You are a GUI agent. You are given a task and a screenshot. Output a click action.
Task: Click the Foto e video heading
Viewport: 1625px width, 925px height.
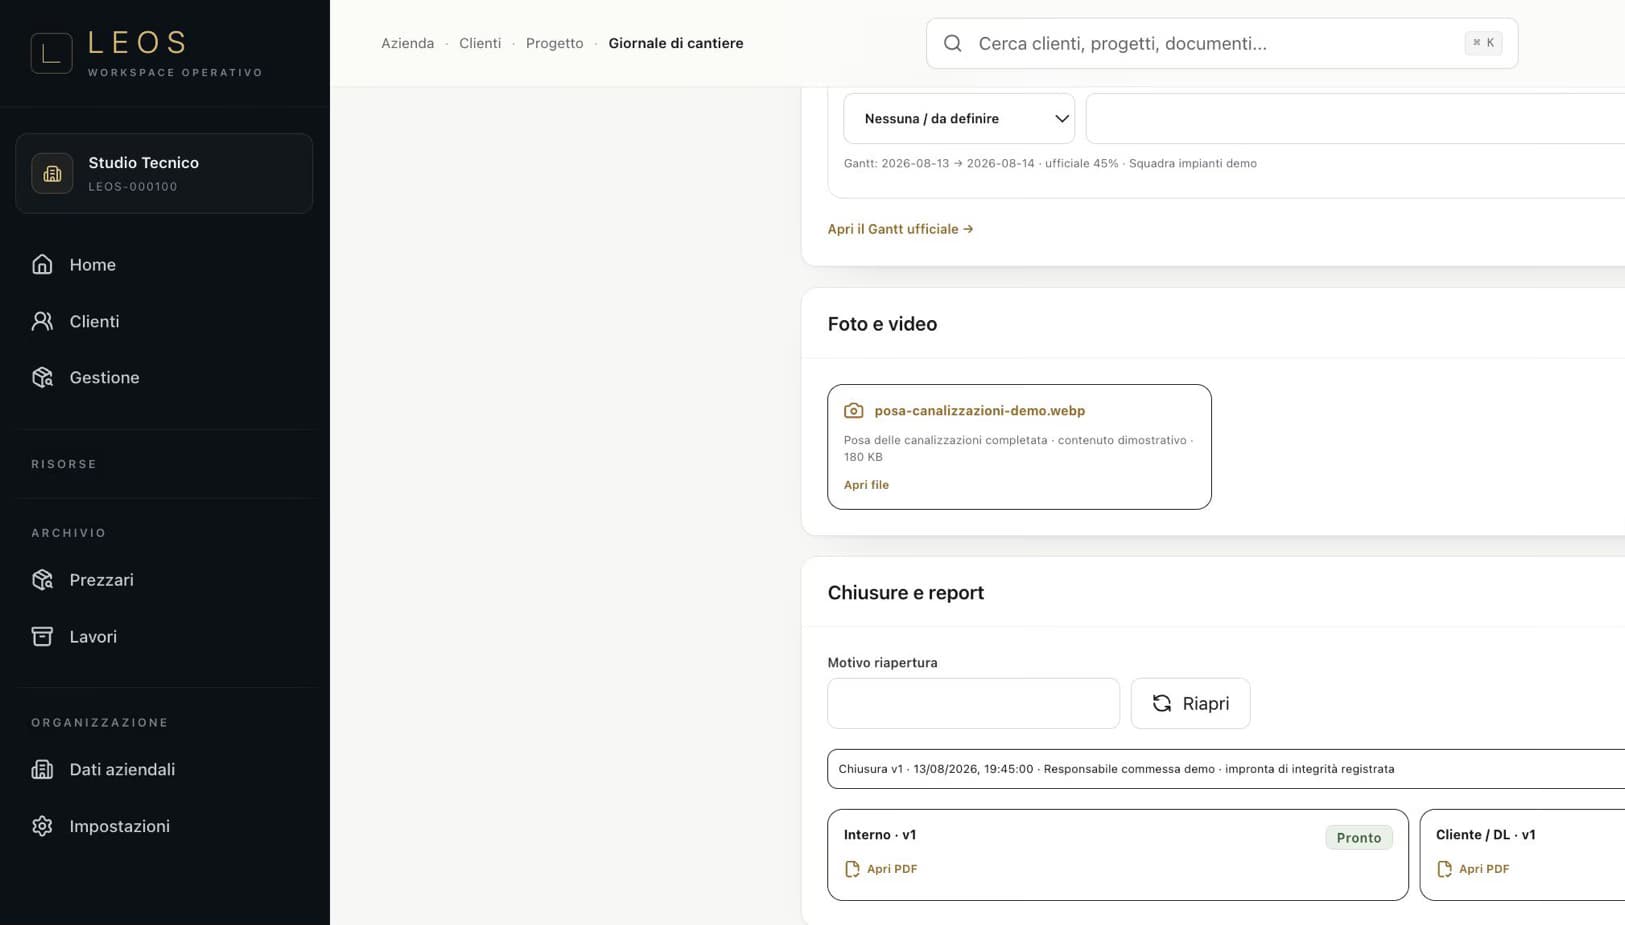point(882,324)
